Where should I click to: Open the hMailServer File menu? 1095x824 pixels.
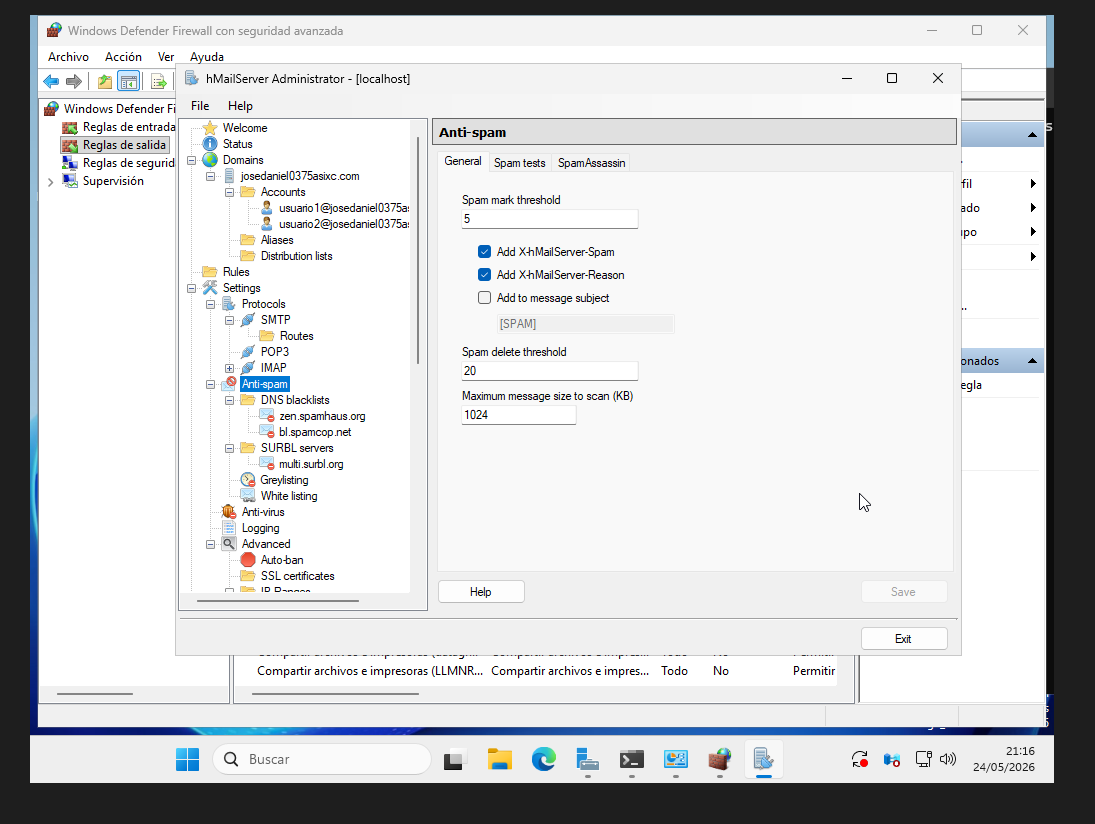(x=200, y=105)
